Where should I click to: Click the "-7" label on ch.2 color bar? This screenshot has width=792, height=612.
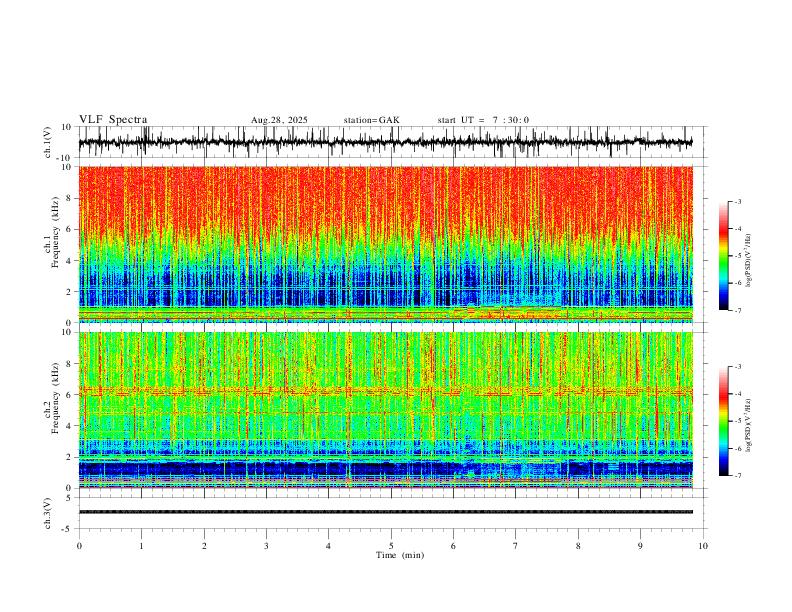point(738,475)
